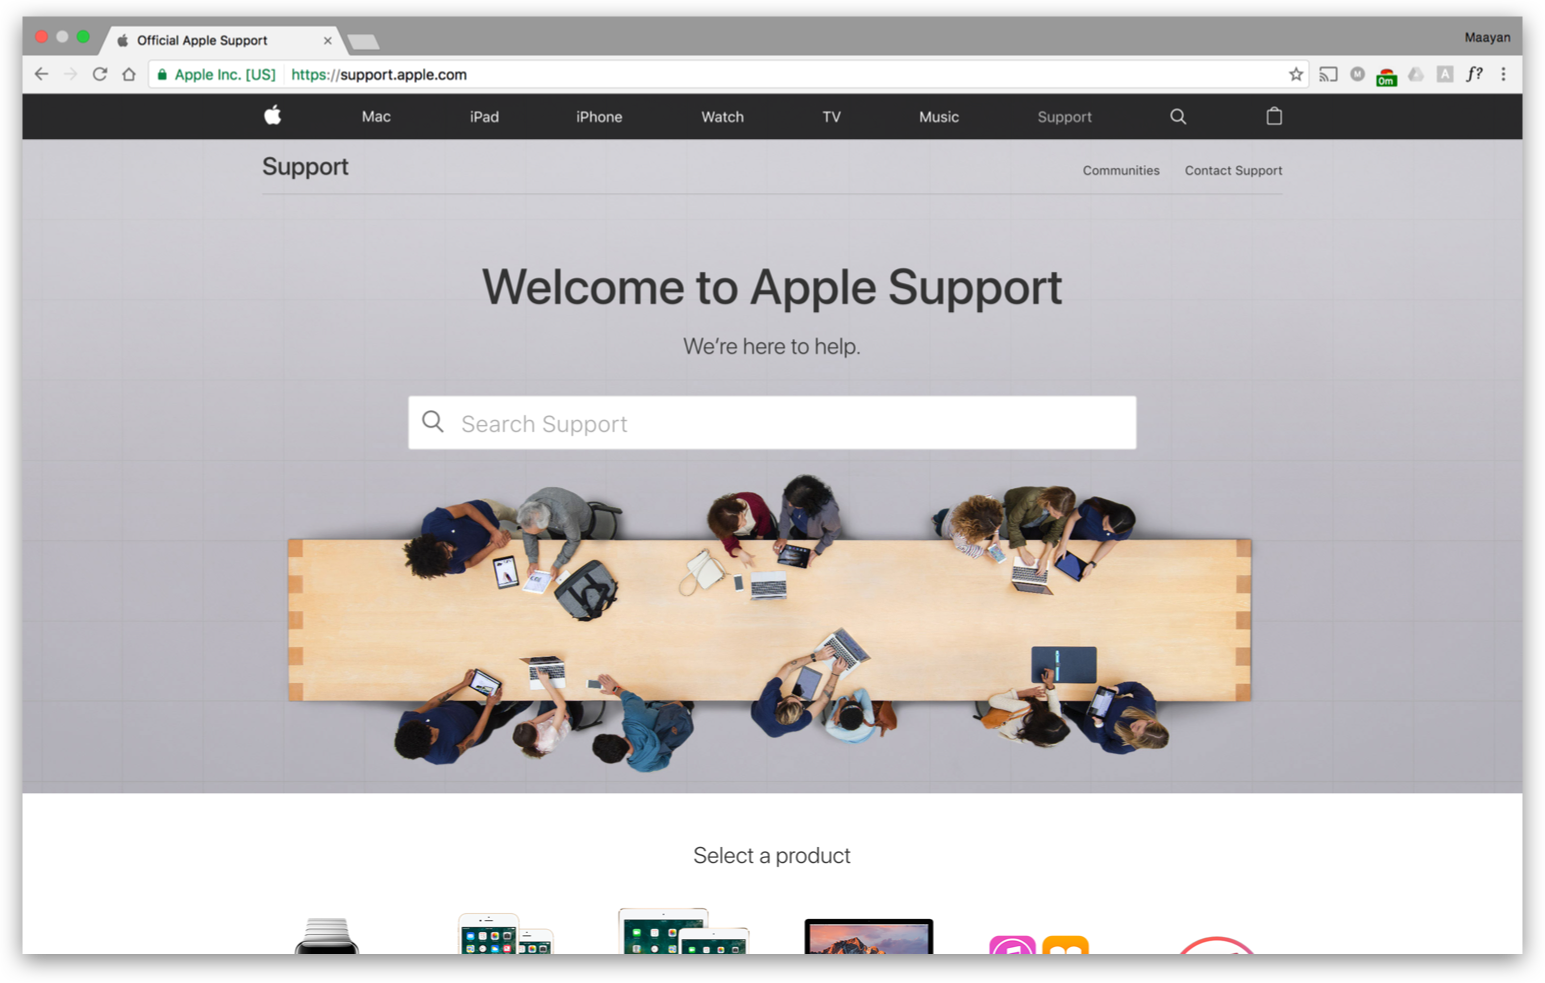1545x983 pixels.
Task: Open the Contact Support link
Action: tap(1233, 171)
